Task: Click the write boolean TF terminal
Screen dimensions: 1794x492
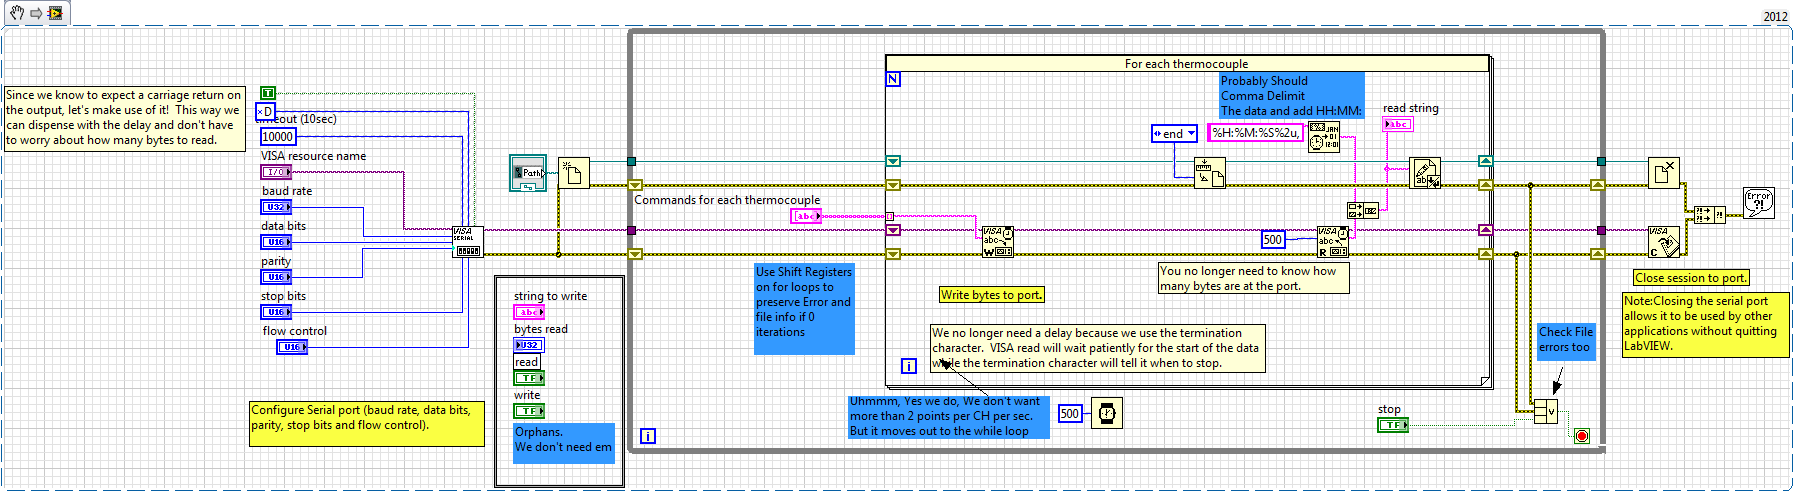Action: [529, 411]
